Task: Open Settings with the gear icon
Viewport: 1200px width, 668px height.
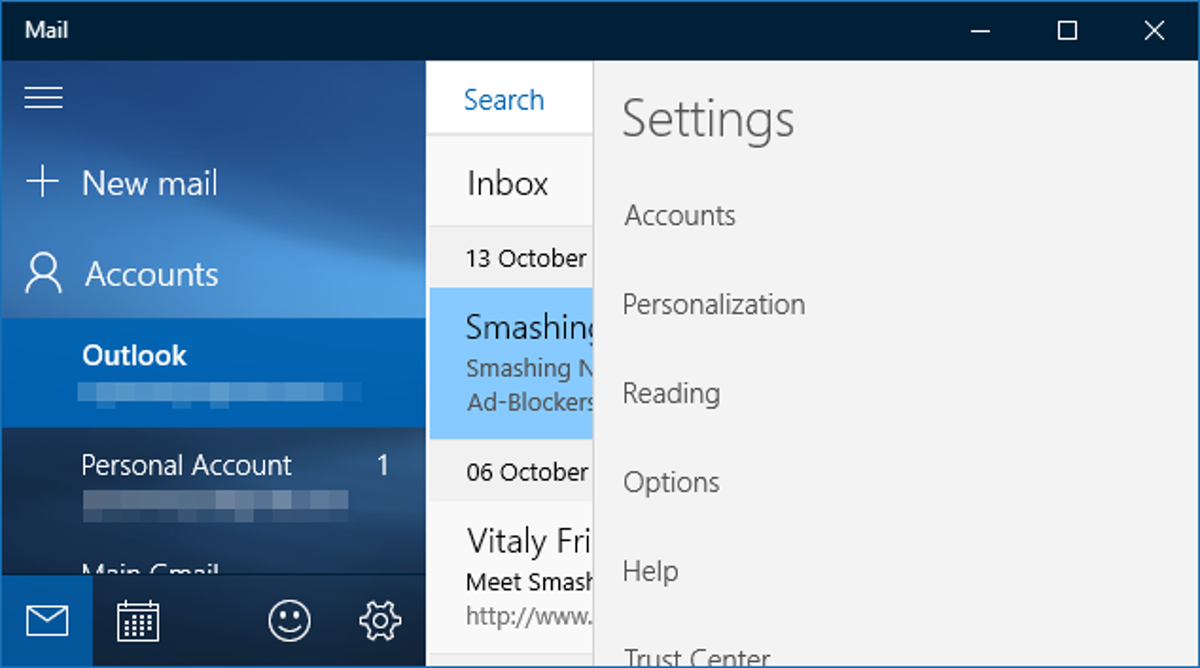Action: coord(378,620)
